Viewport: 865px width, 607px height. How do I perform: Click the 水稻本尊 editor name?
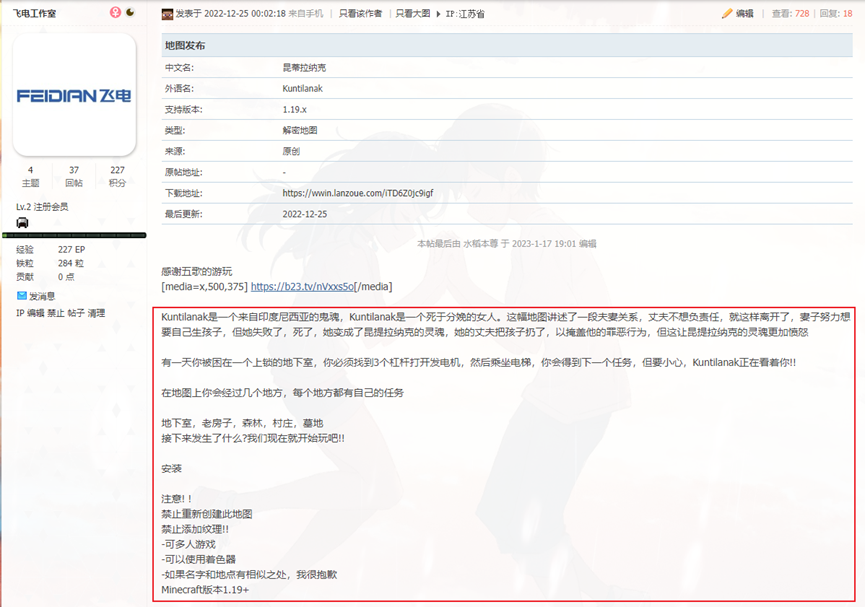click(480, 243)
